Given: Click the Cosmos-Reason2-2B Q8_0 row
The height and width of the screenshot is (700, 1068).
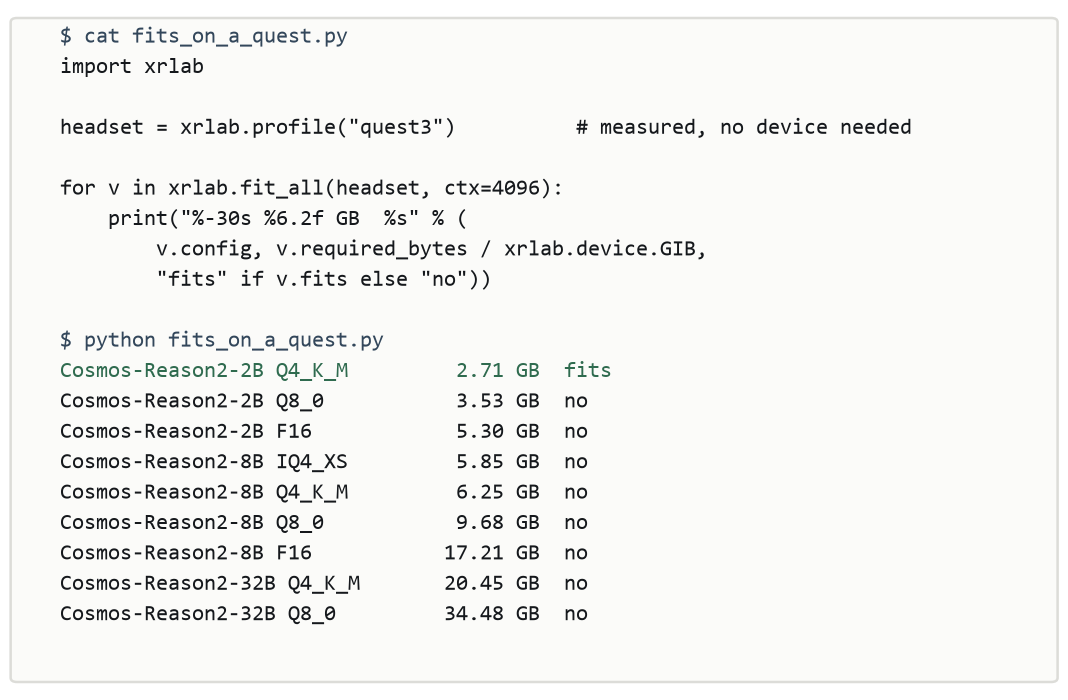Looking at the screenshot, I should (x=324, y=401).
